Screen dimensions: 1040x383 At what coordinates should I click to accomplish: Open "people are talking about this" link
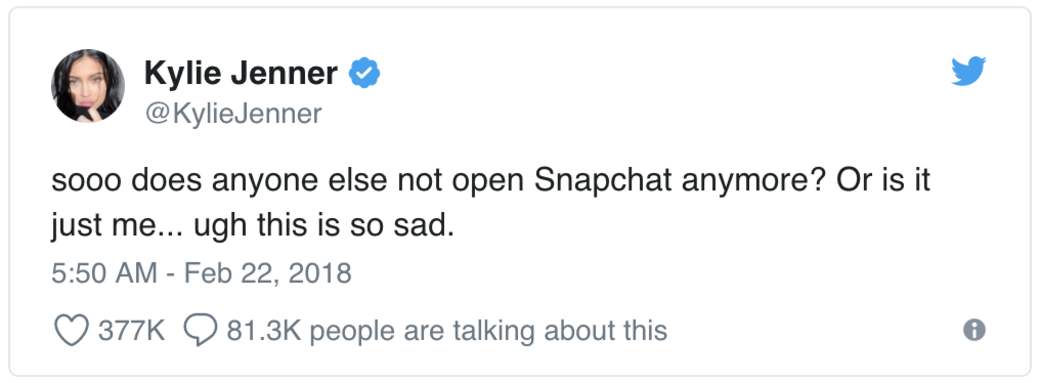click(x=488, y=331)
